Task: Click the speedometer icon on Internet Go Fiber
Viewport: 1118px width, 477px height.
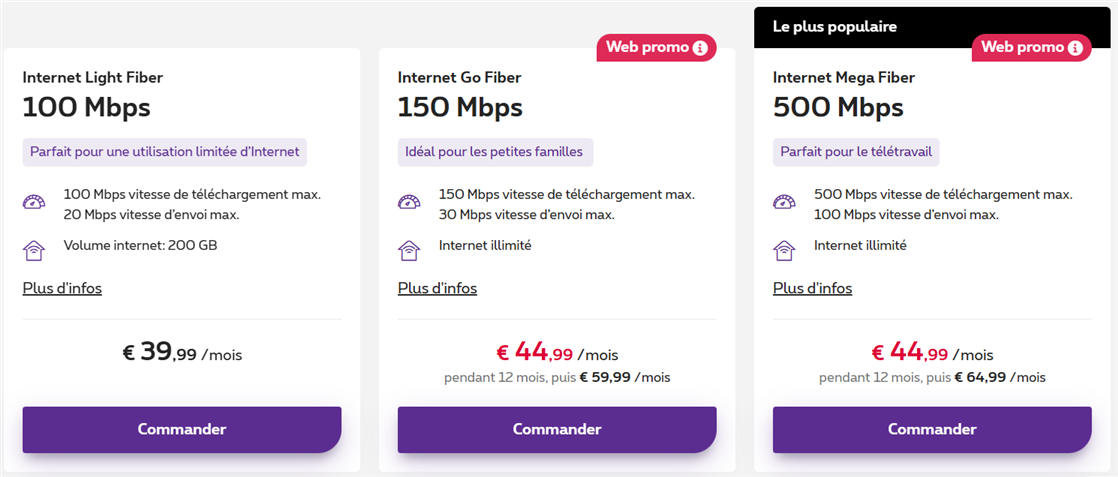Action: click(409, 203)
